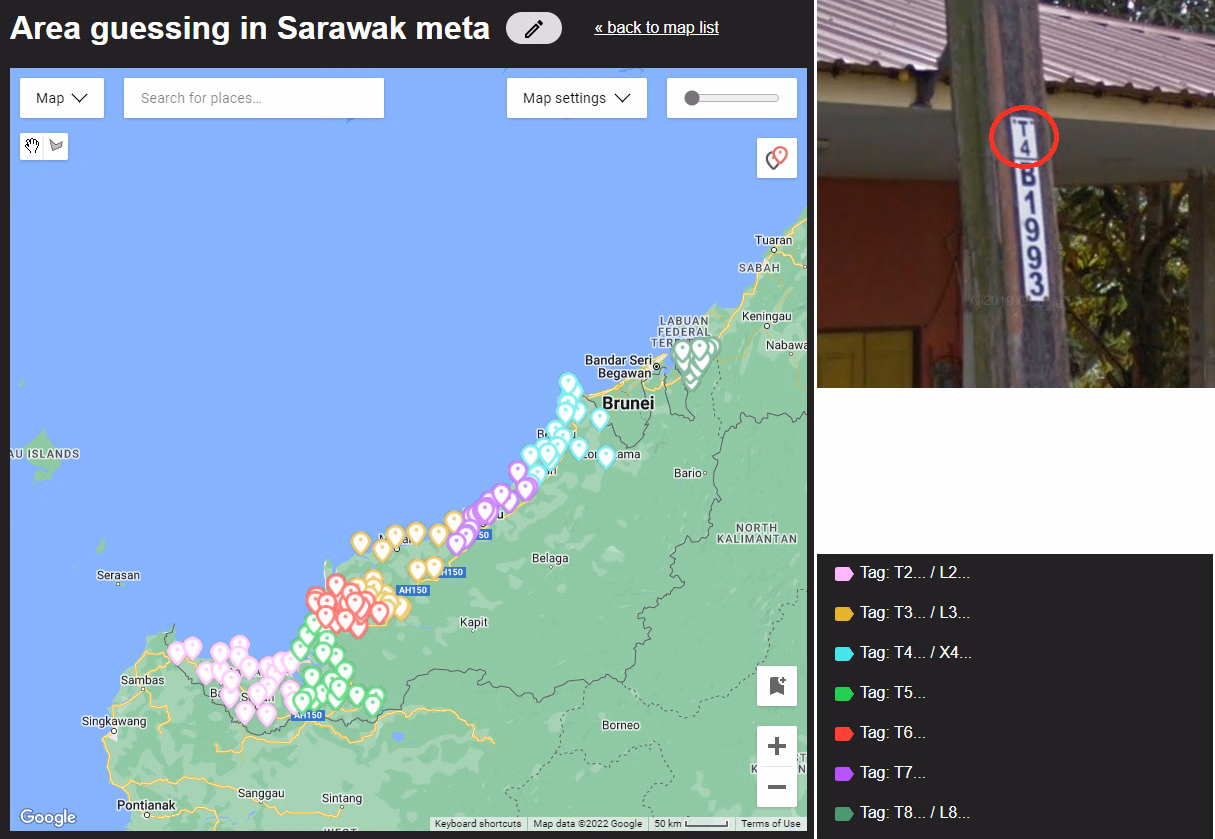1215x839 pixels.
Task: Zoom in with the plus button
Action: click(x=777, y=746)
